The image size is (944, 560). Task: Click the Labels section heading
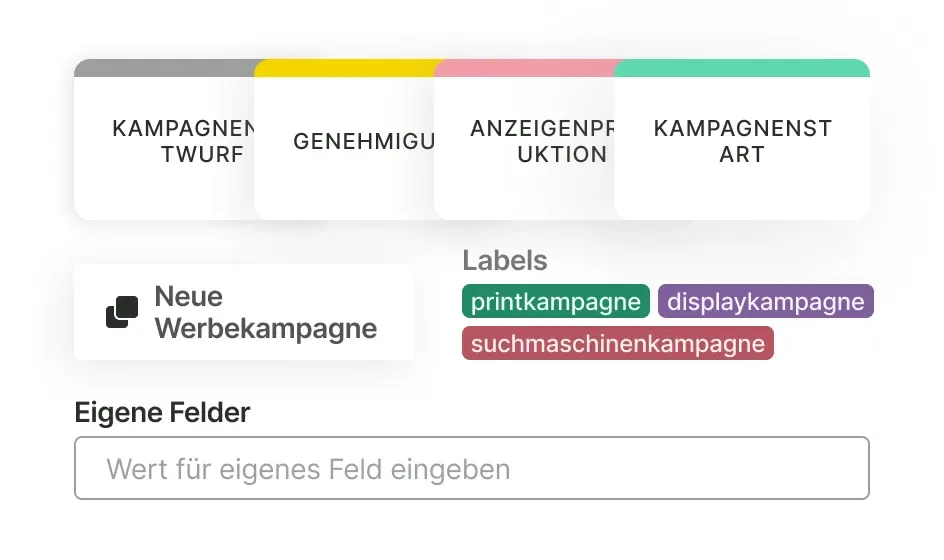pos(505,261)
